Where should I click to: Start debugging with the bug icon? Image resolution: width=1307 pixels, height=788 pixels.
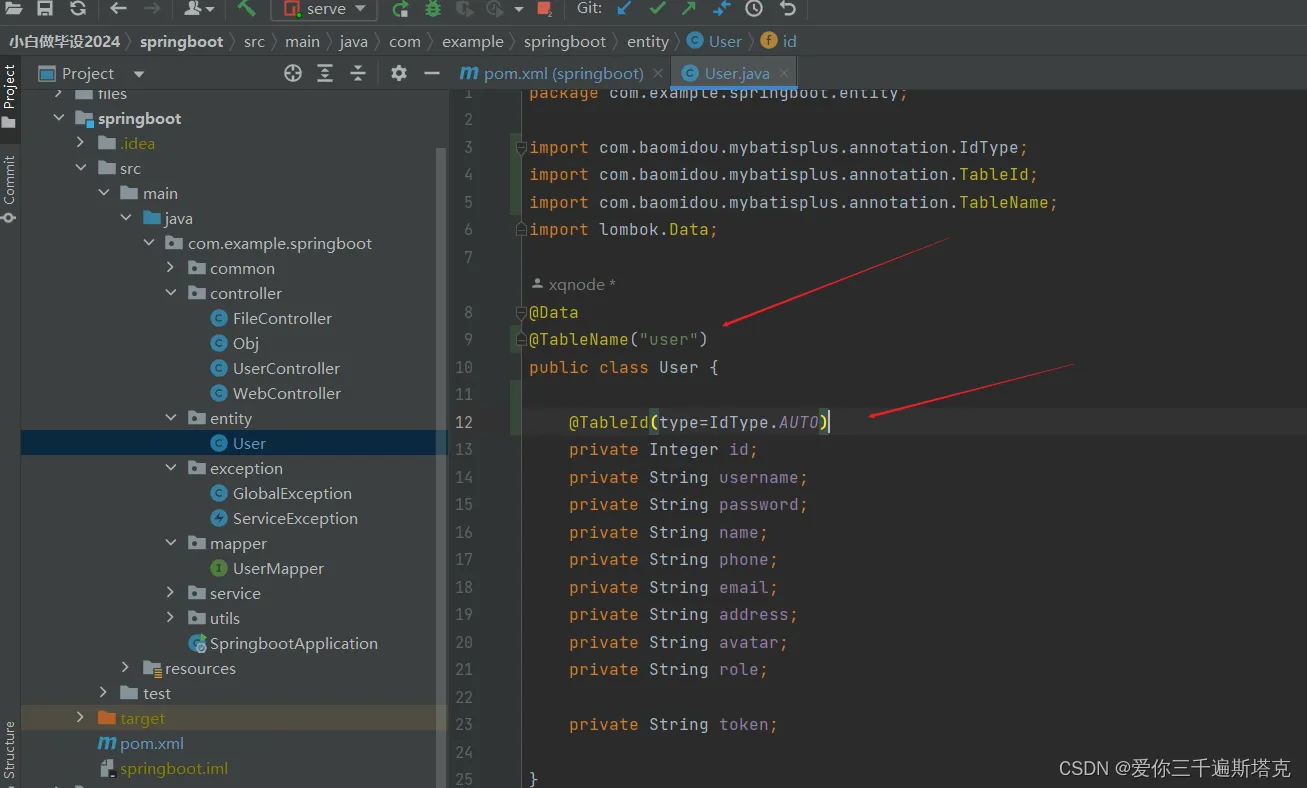(x=432, y=9)
